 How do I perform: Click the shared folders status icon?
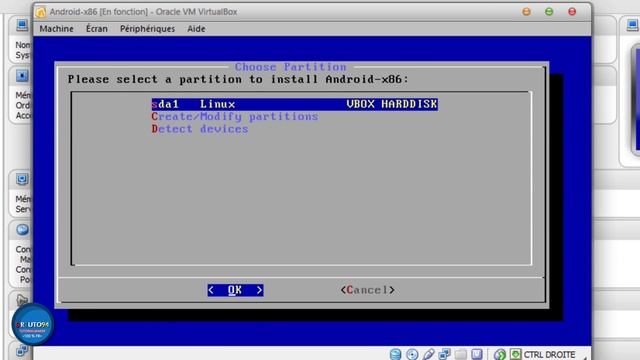pyautogui.click(x=460, y=354)
